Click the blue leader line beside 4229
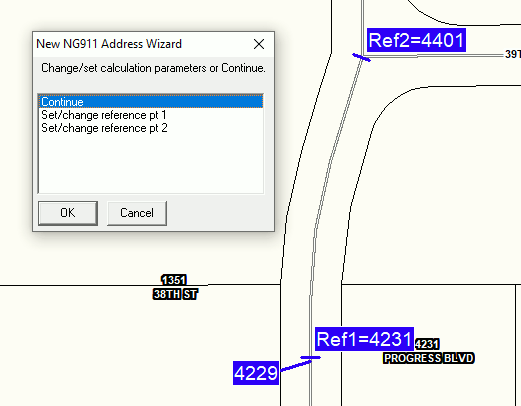The height and width of the screenshot is (406, 521). pyautogui.click(x=296, y=366)
